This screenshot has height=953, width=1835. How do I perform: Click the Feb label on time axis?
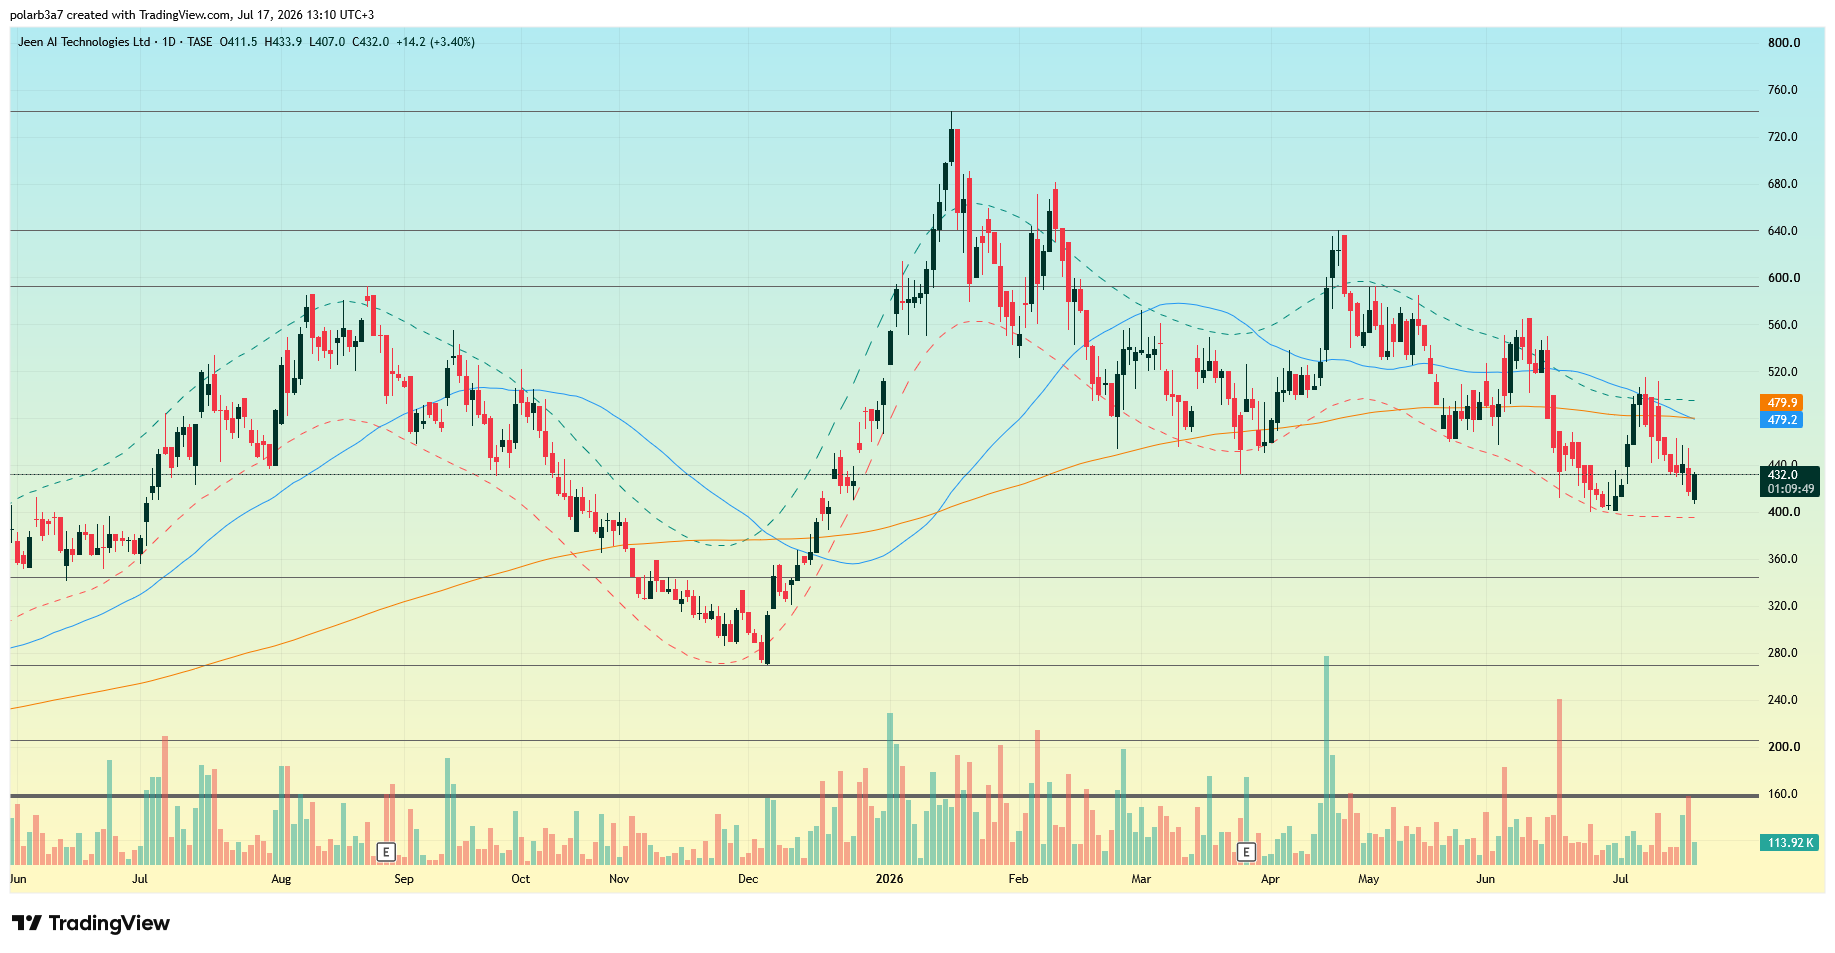pos(1018,879)
